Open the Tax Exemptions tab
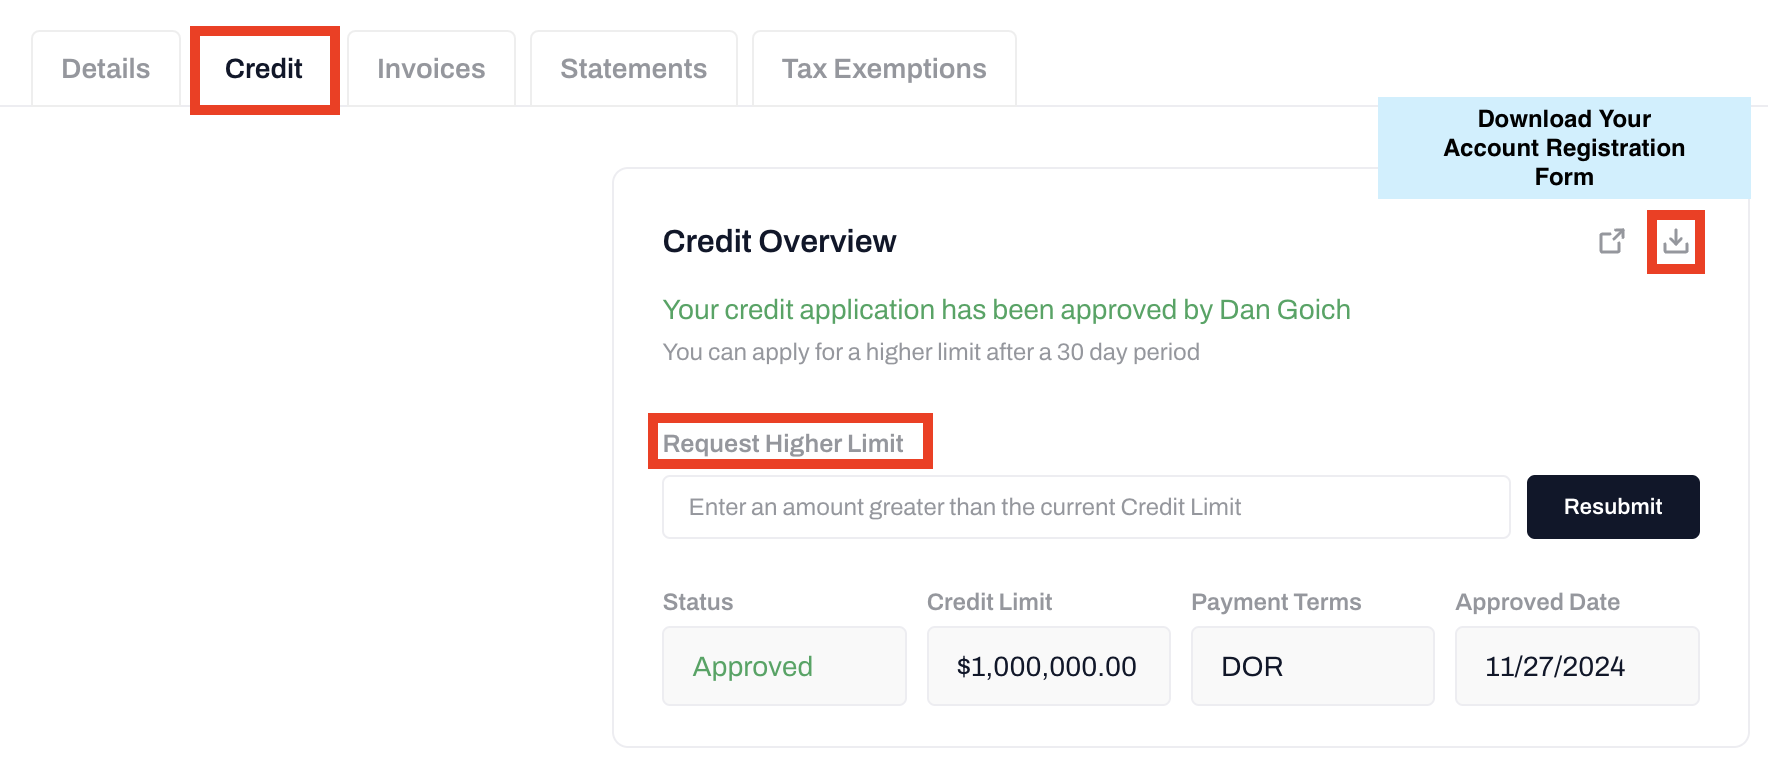The width and height of the screenshot is (1768, 774). tap(884, 69)
